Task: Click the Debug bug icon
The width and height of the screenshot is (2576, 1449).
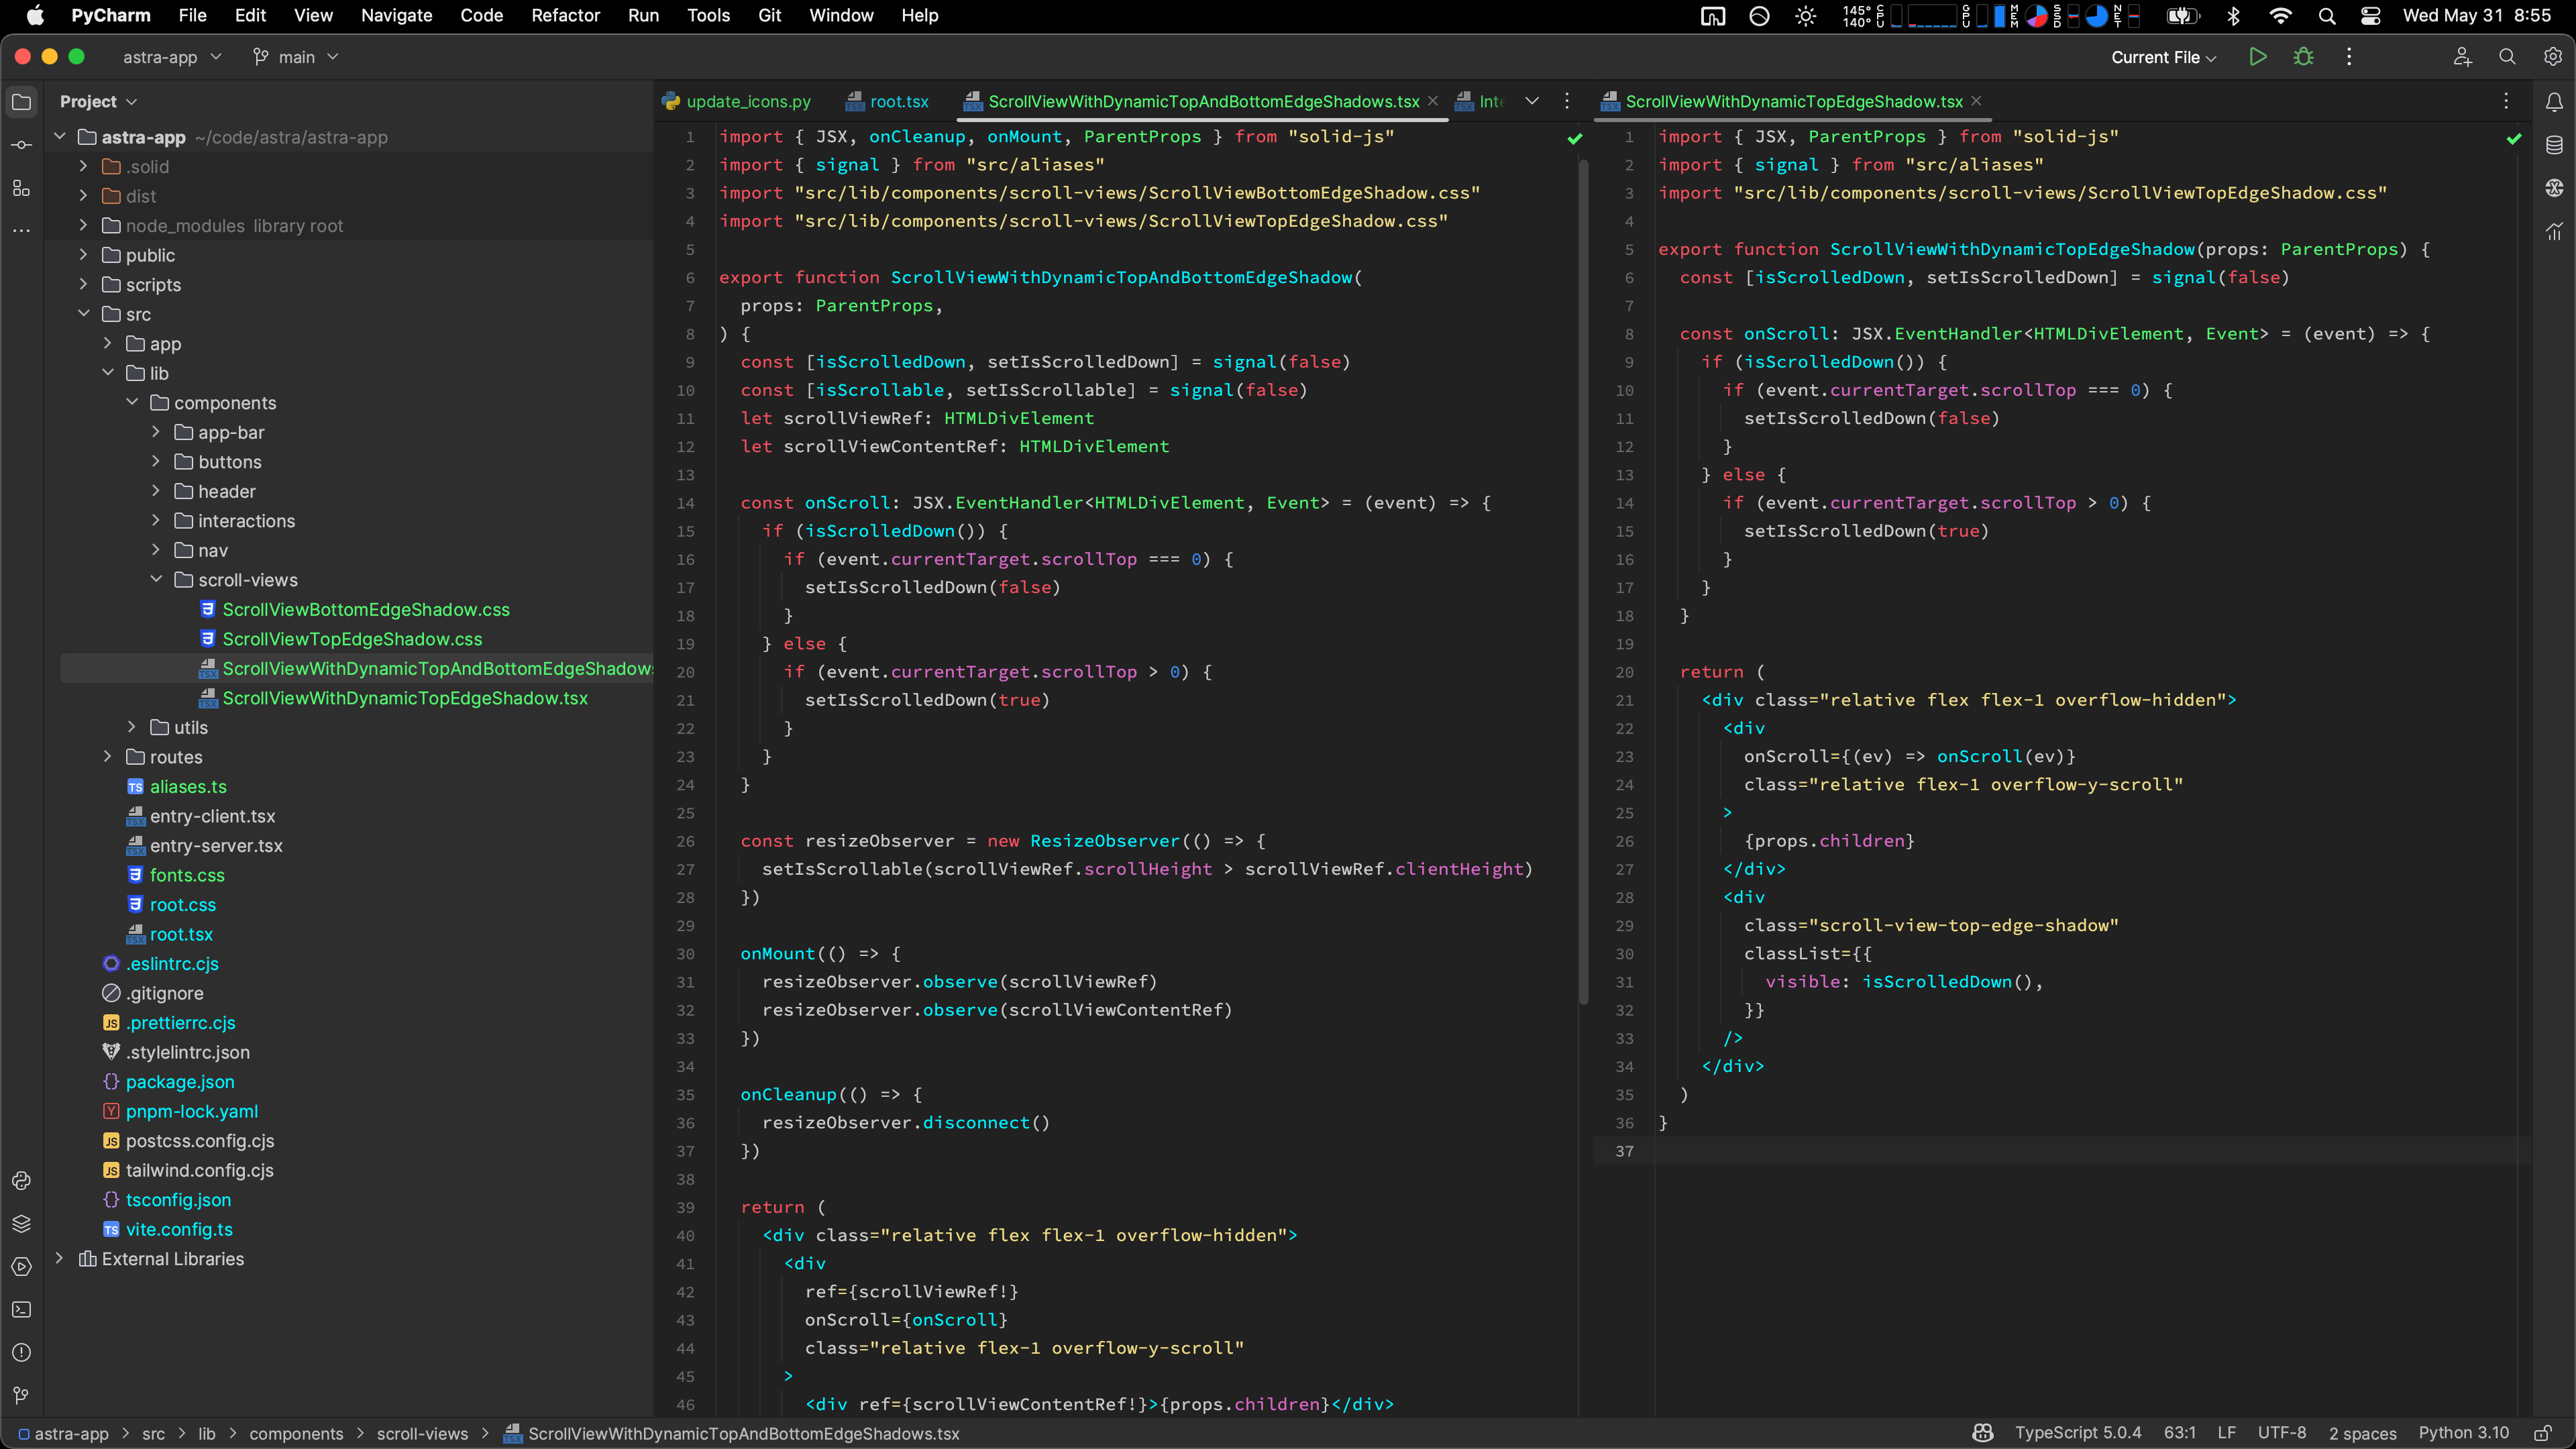Action: (x=2303, y=57)
